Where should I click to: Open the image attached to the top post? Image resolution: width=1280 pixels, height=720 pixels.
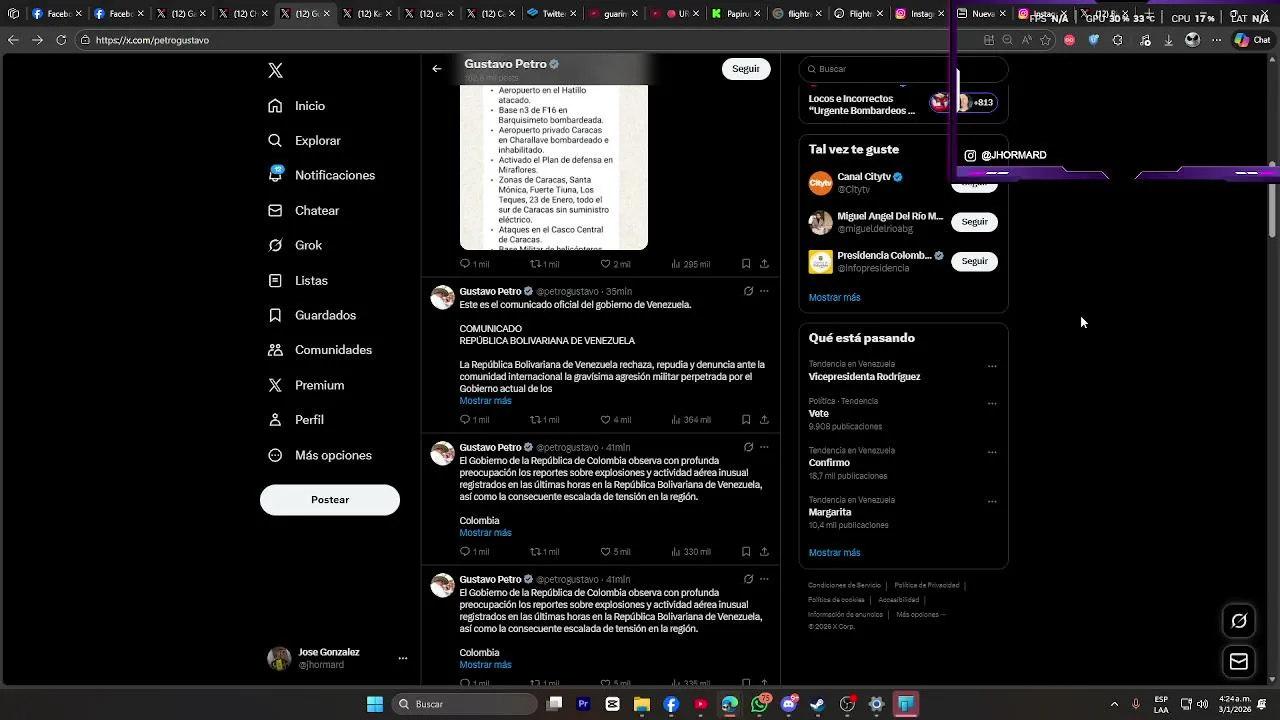[554, 167]
